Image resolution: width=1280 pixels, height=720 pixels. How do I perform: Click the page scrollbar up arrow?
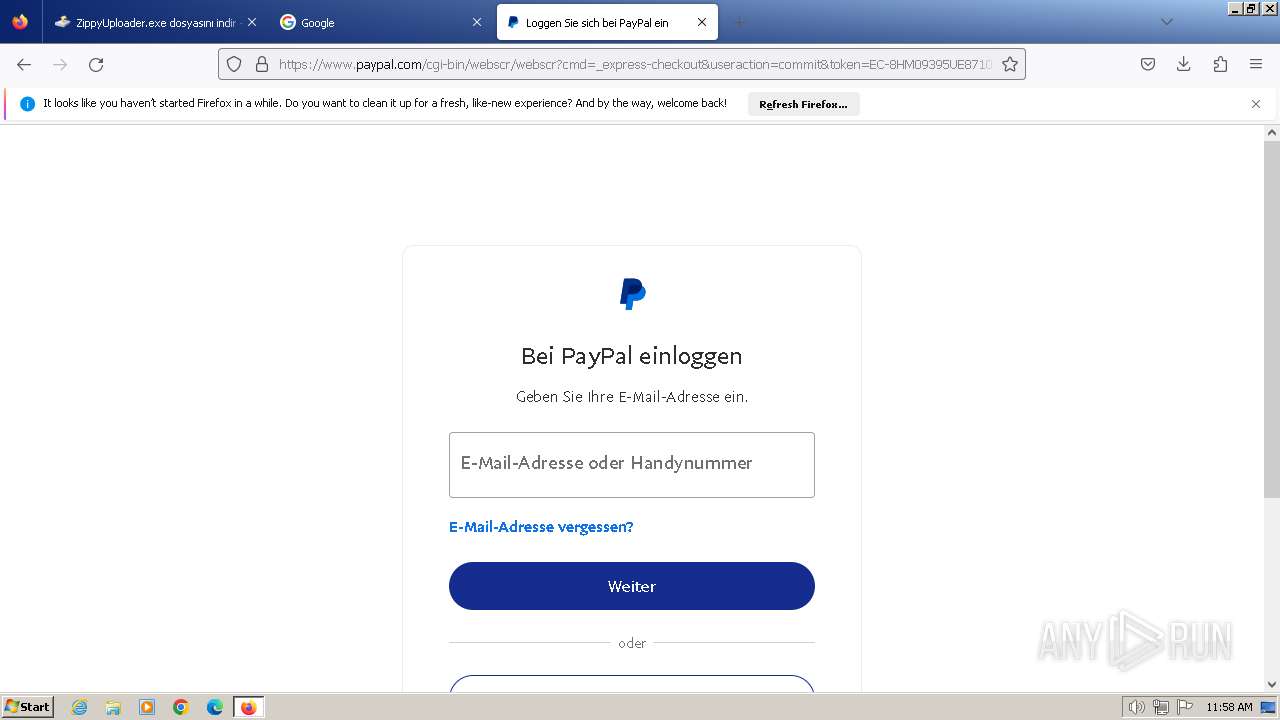(x=1272, y=132)
